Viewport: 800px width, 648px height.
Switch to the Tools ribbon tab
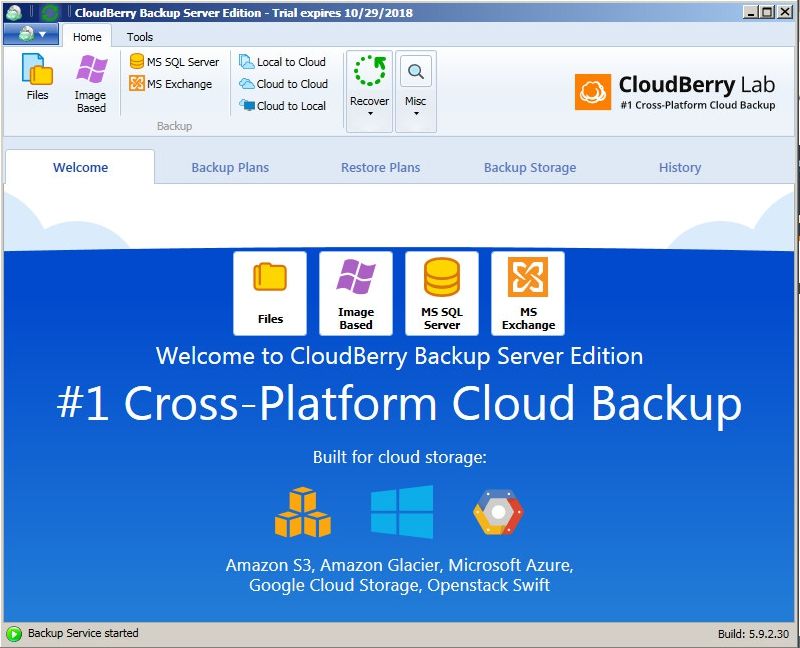pos(140,37)
